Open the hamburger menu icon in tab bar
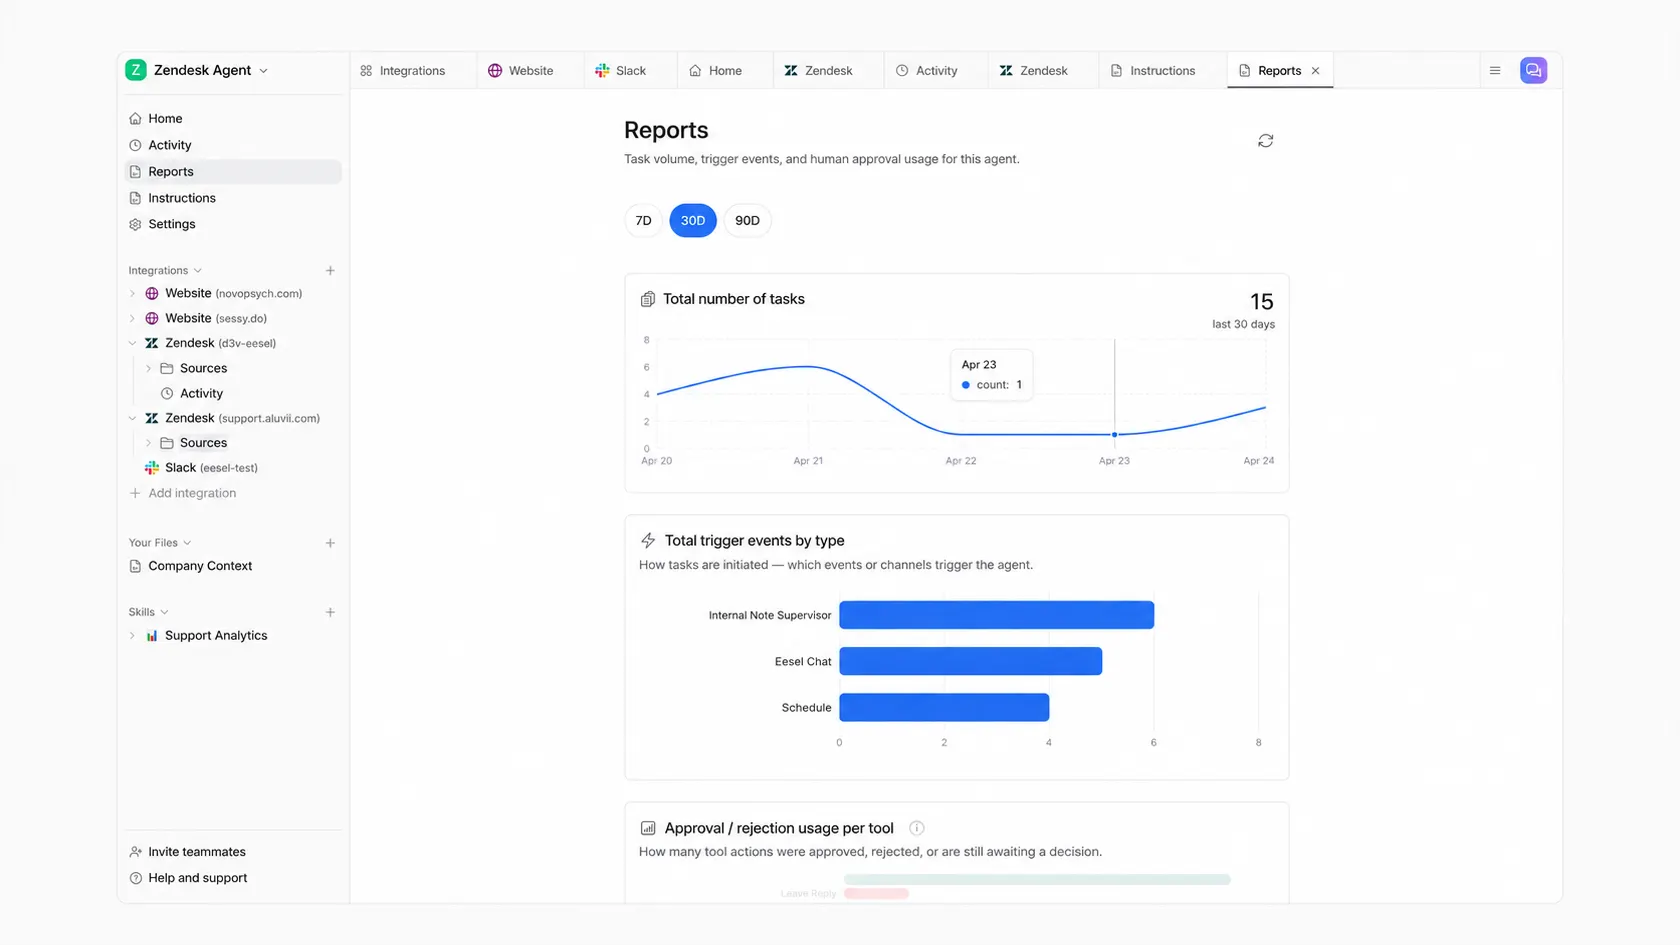 coord(1495,71)
